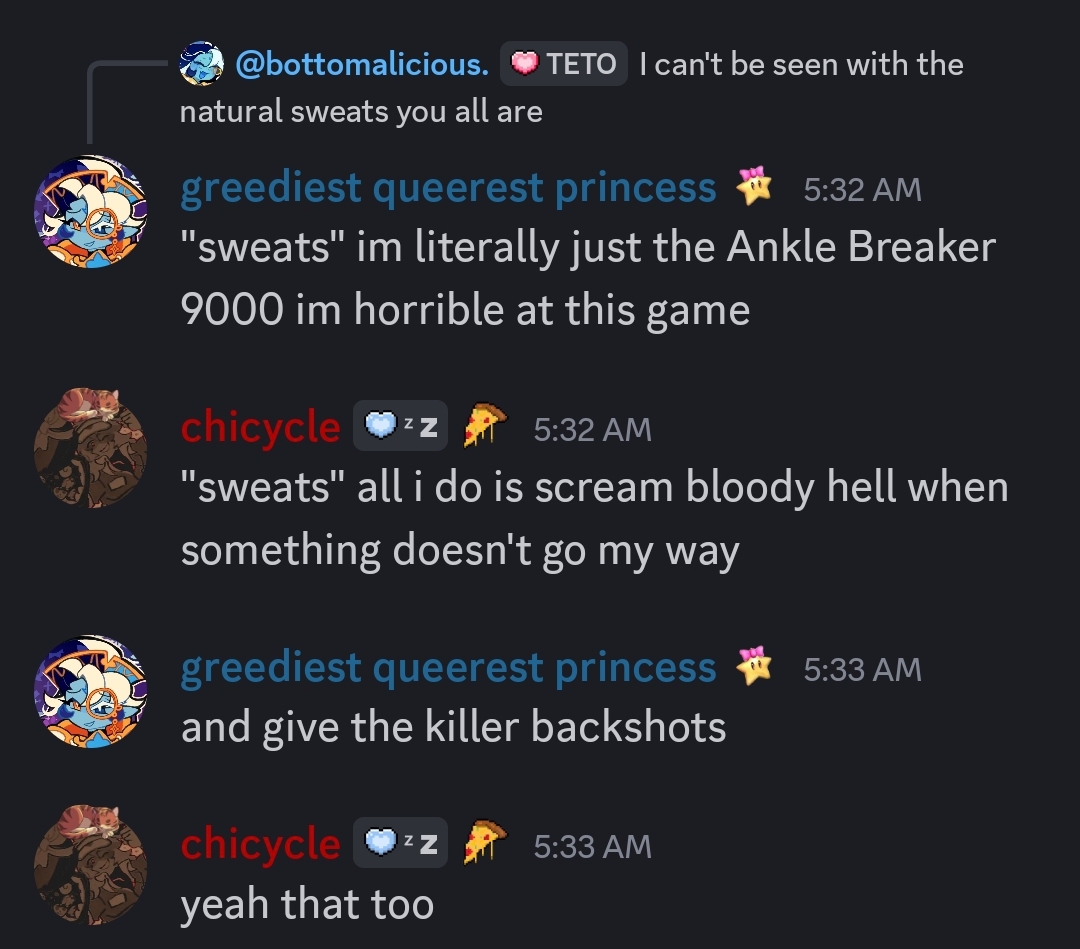Click the 5:32 AM timestamp beside chicycle

pos(592,429)
